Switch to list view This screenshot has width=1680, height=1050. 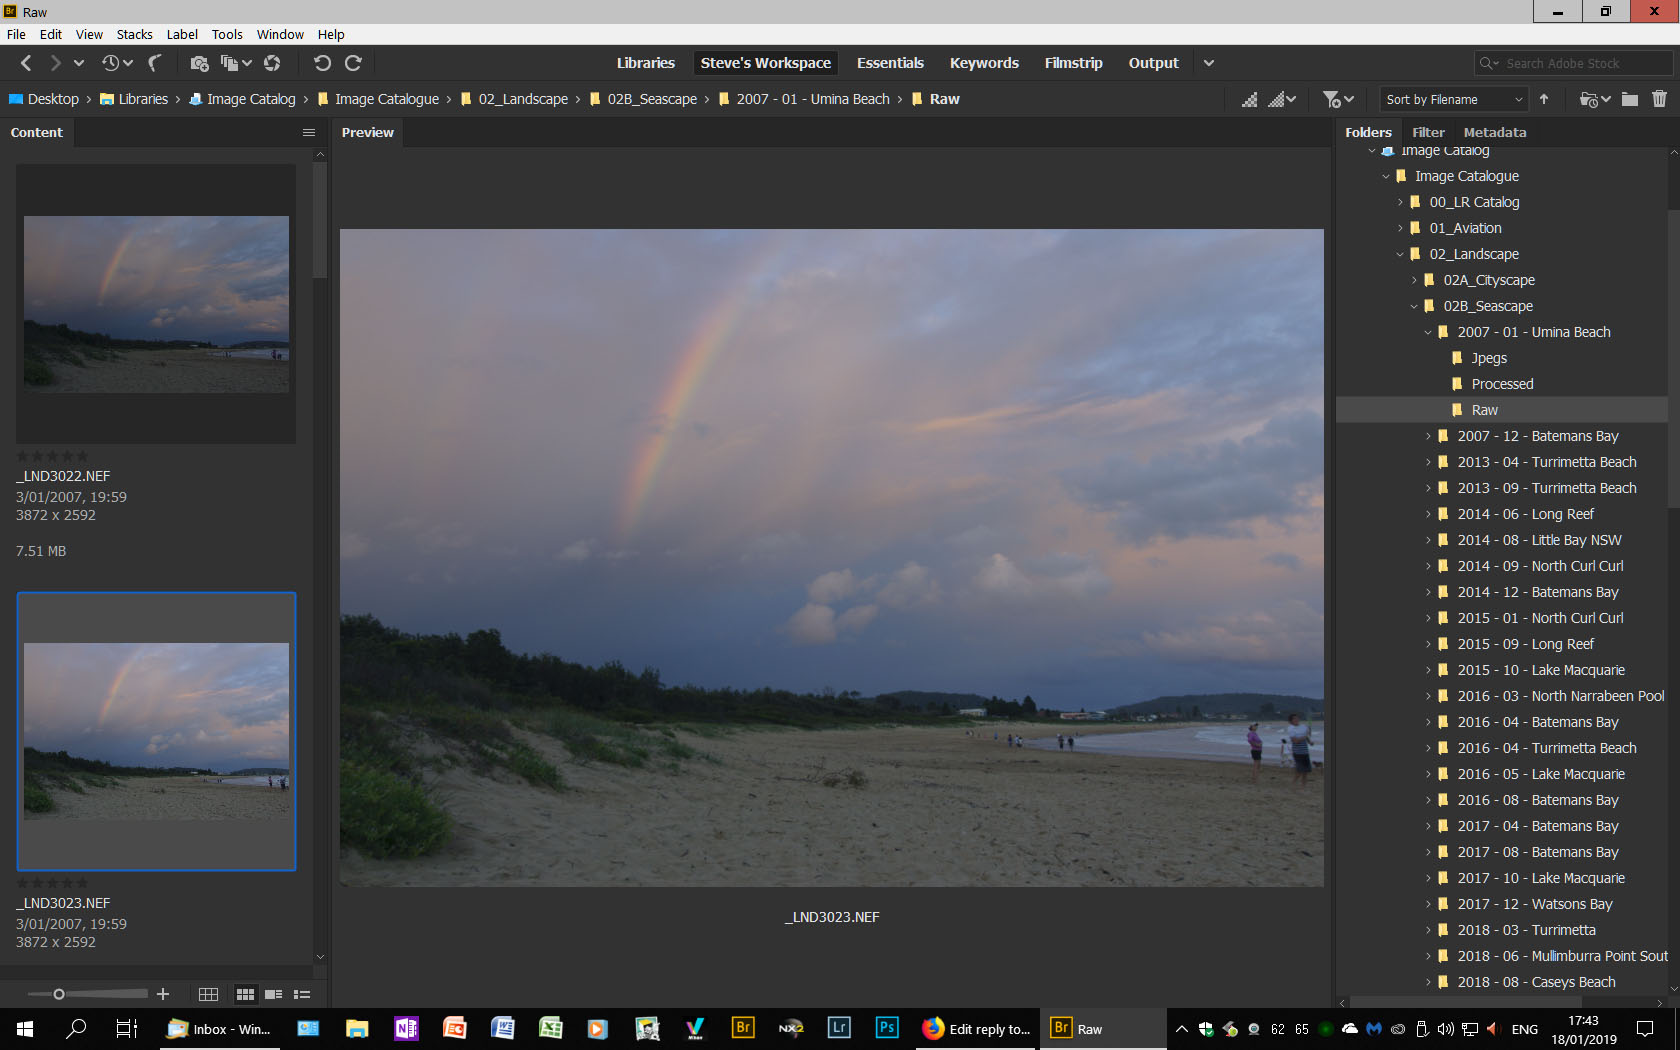[x=302, y=994]
